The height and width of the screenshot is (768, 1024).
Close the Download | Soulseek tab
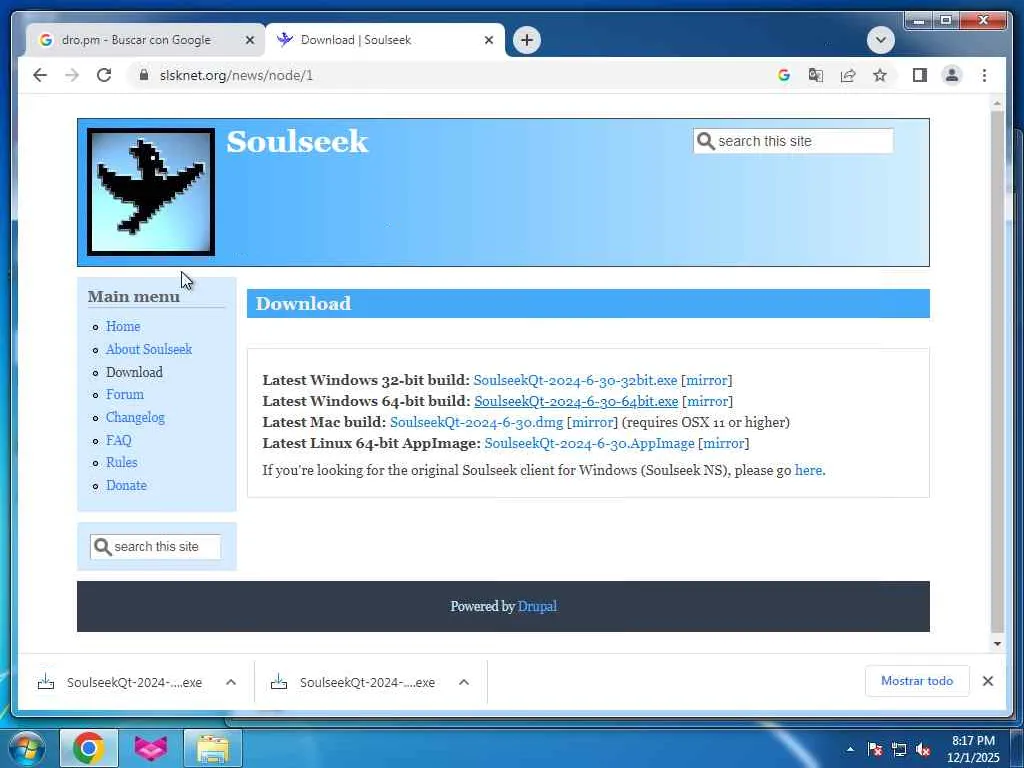(488, 40)
